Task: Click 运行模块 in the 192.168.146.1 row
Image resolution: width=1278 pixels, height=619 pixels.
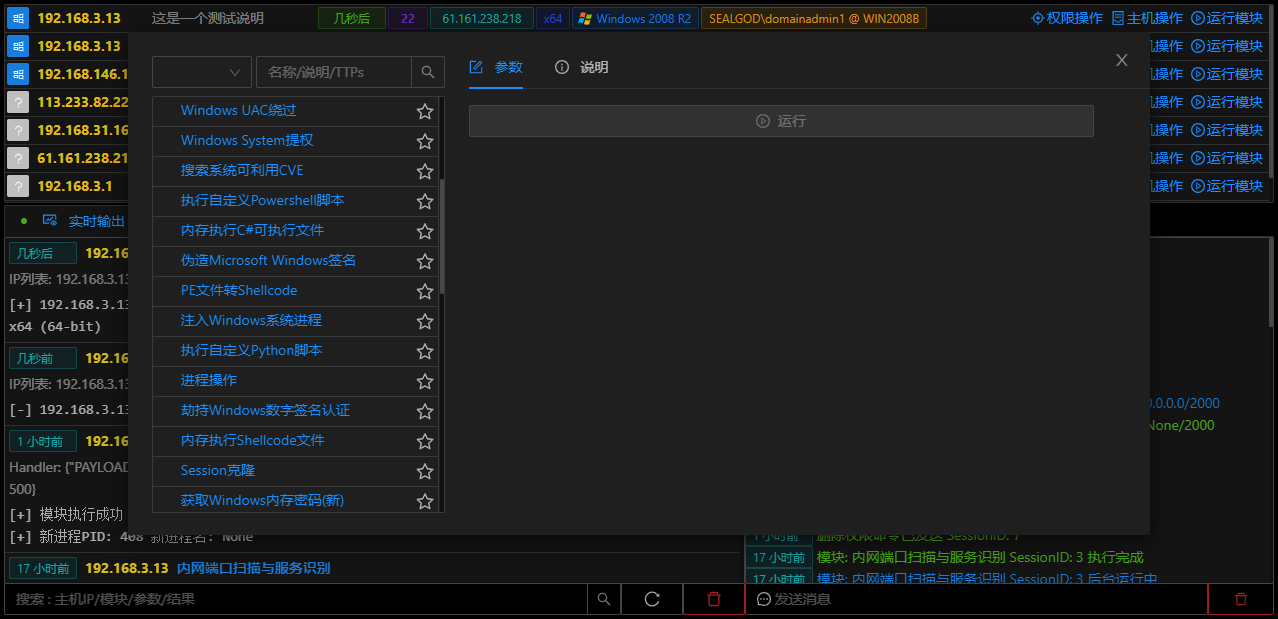Action: click(x=1227, y=74)
